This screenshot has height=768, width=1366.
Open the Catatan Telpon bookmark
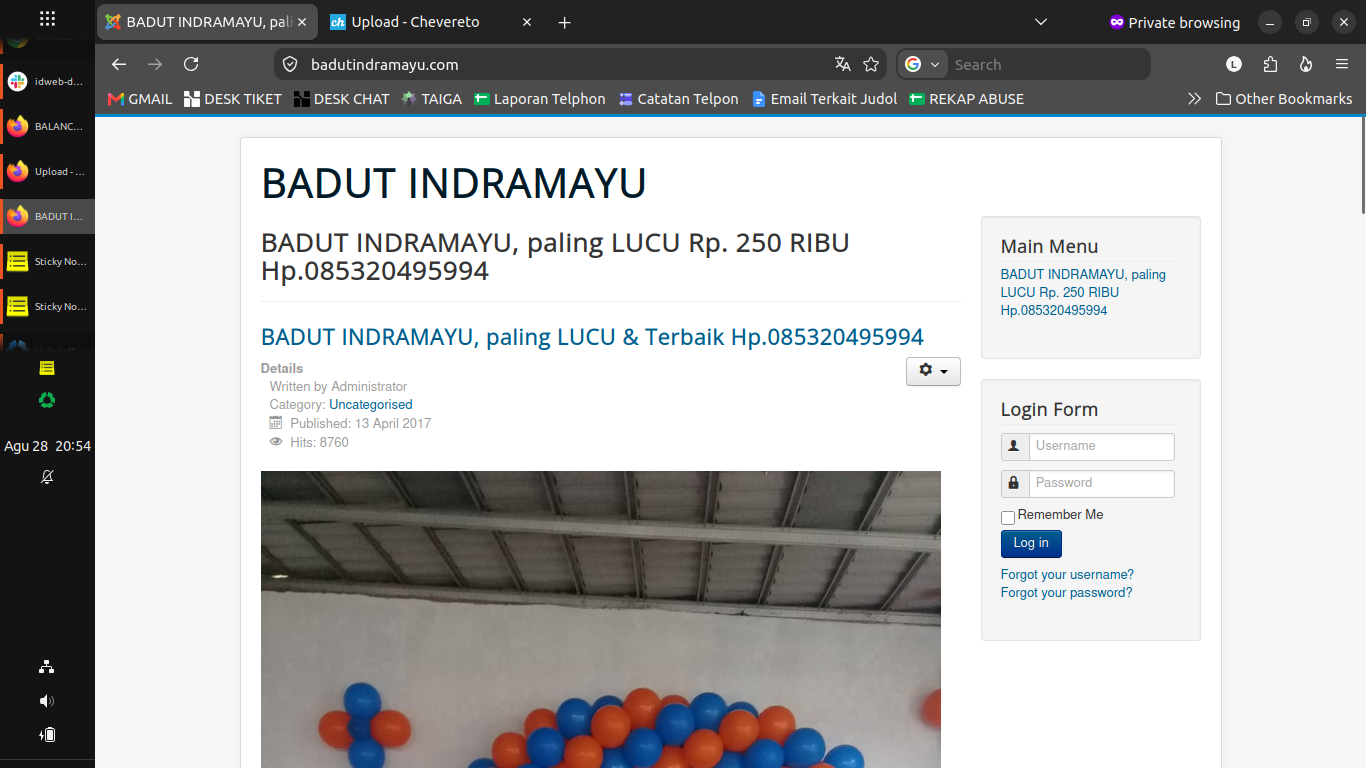678,99
